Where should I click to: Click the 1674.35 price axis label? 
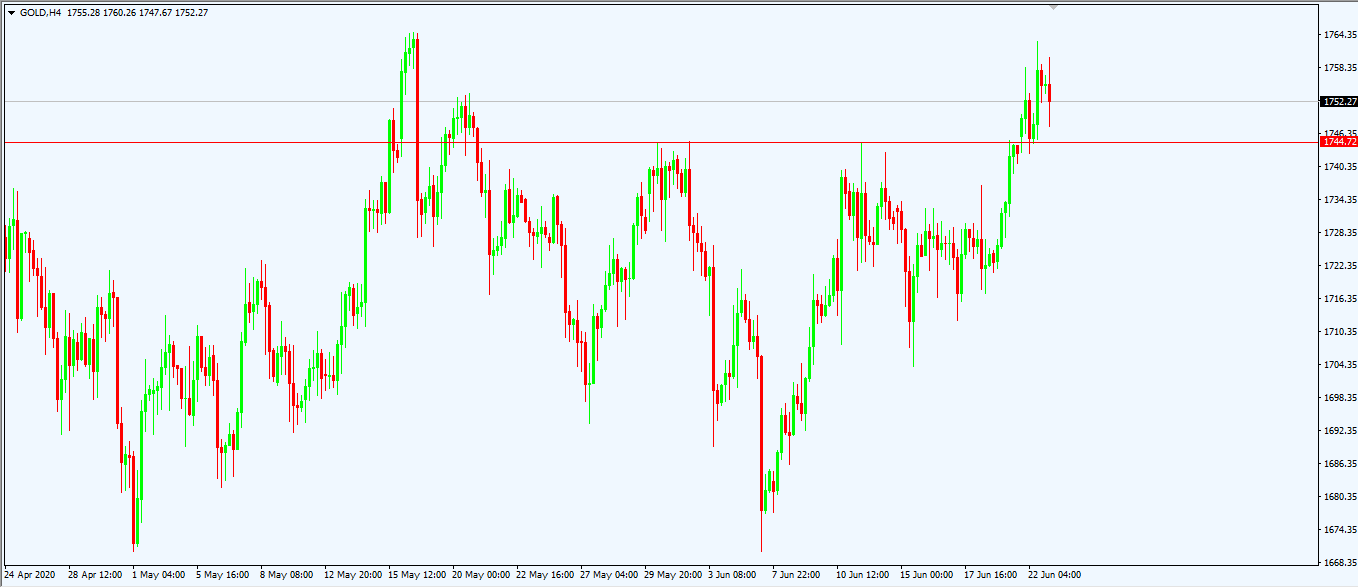(x=1340, y=530)
